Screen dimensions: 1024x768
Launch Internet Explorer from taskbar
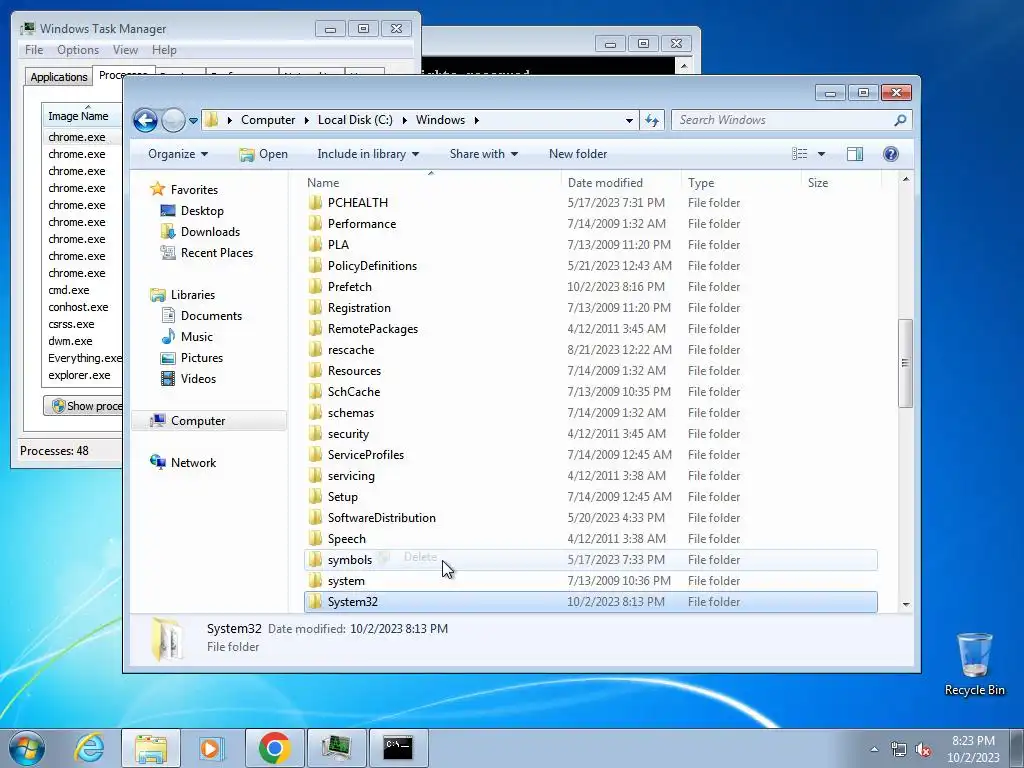click(89, 748)
